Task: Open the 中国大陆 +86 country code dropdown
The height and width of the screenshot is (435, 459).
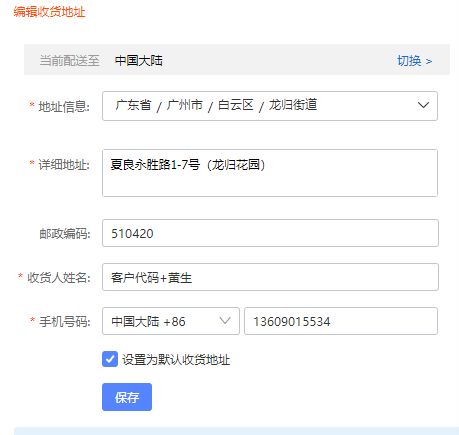Action: (171, 321)
